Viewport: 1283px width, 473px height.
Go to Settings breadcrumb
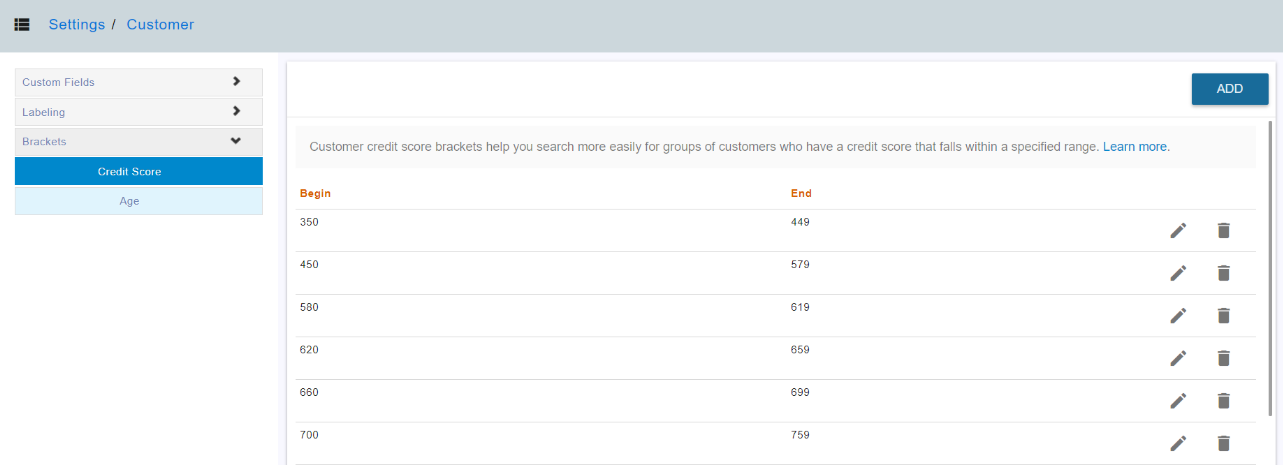tap(77, 24)
